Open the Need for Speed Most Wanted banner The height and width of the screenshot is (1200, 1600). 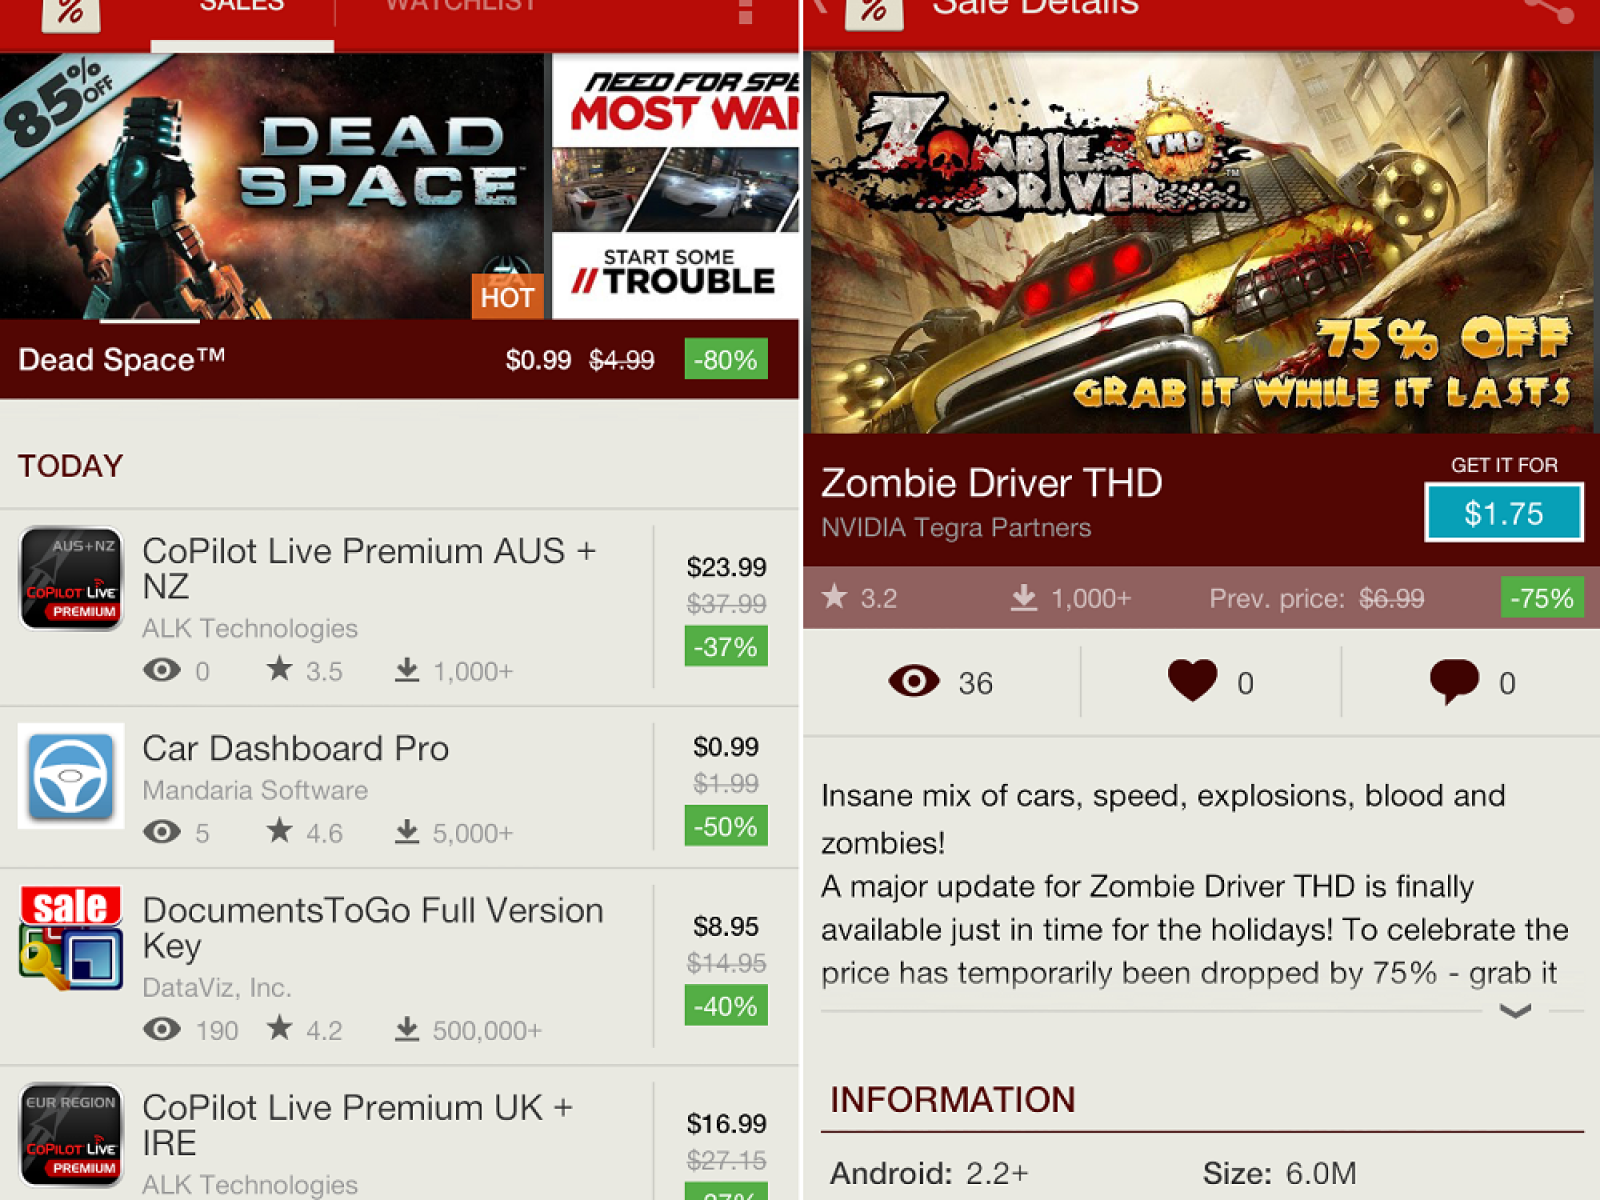(676, 186)
